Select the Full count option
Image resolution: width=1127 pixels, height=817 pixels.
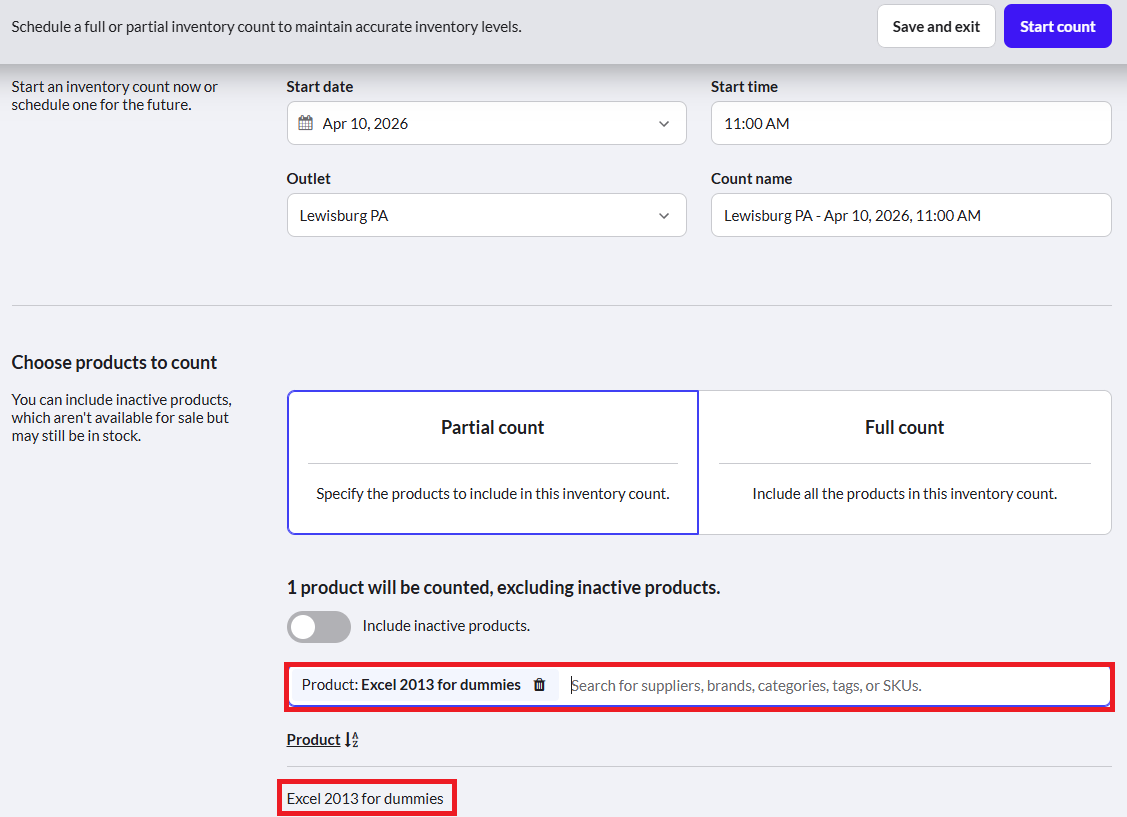(x=905, y=462)
